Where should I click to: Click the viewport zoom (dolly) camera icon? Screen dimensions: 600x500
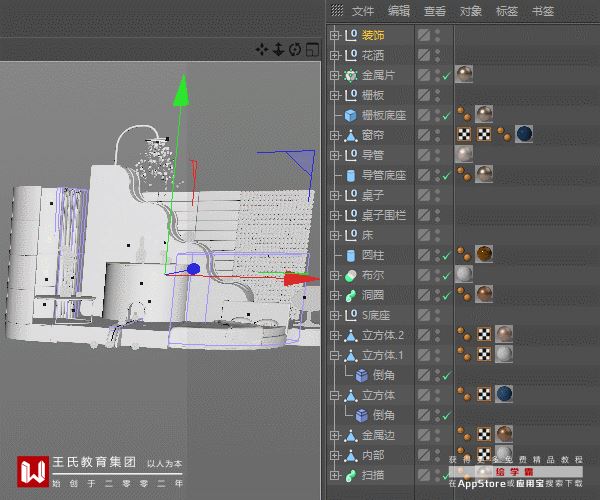click(279, 50)
